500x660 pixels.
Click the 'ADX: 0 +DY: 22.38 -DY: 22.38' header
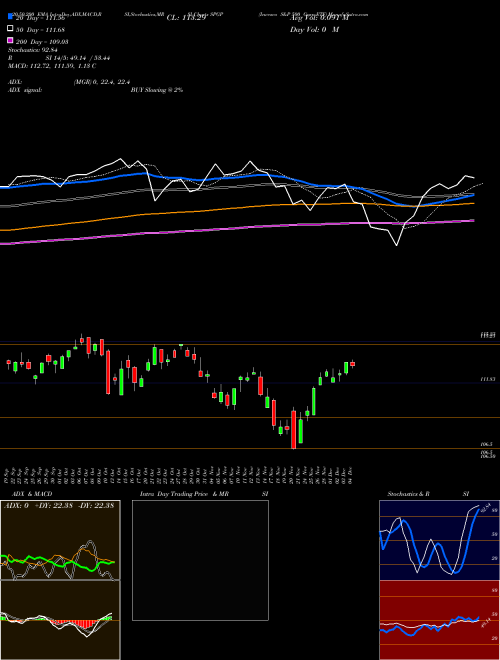59,506
